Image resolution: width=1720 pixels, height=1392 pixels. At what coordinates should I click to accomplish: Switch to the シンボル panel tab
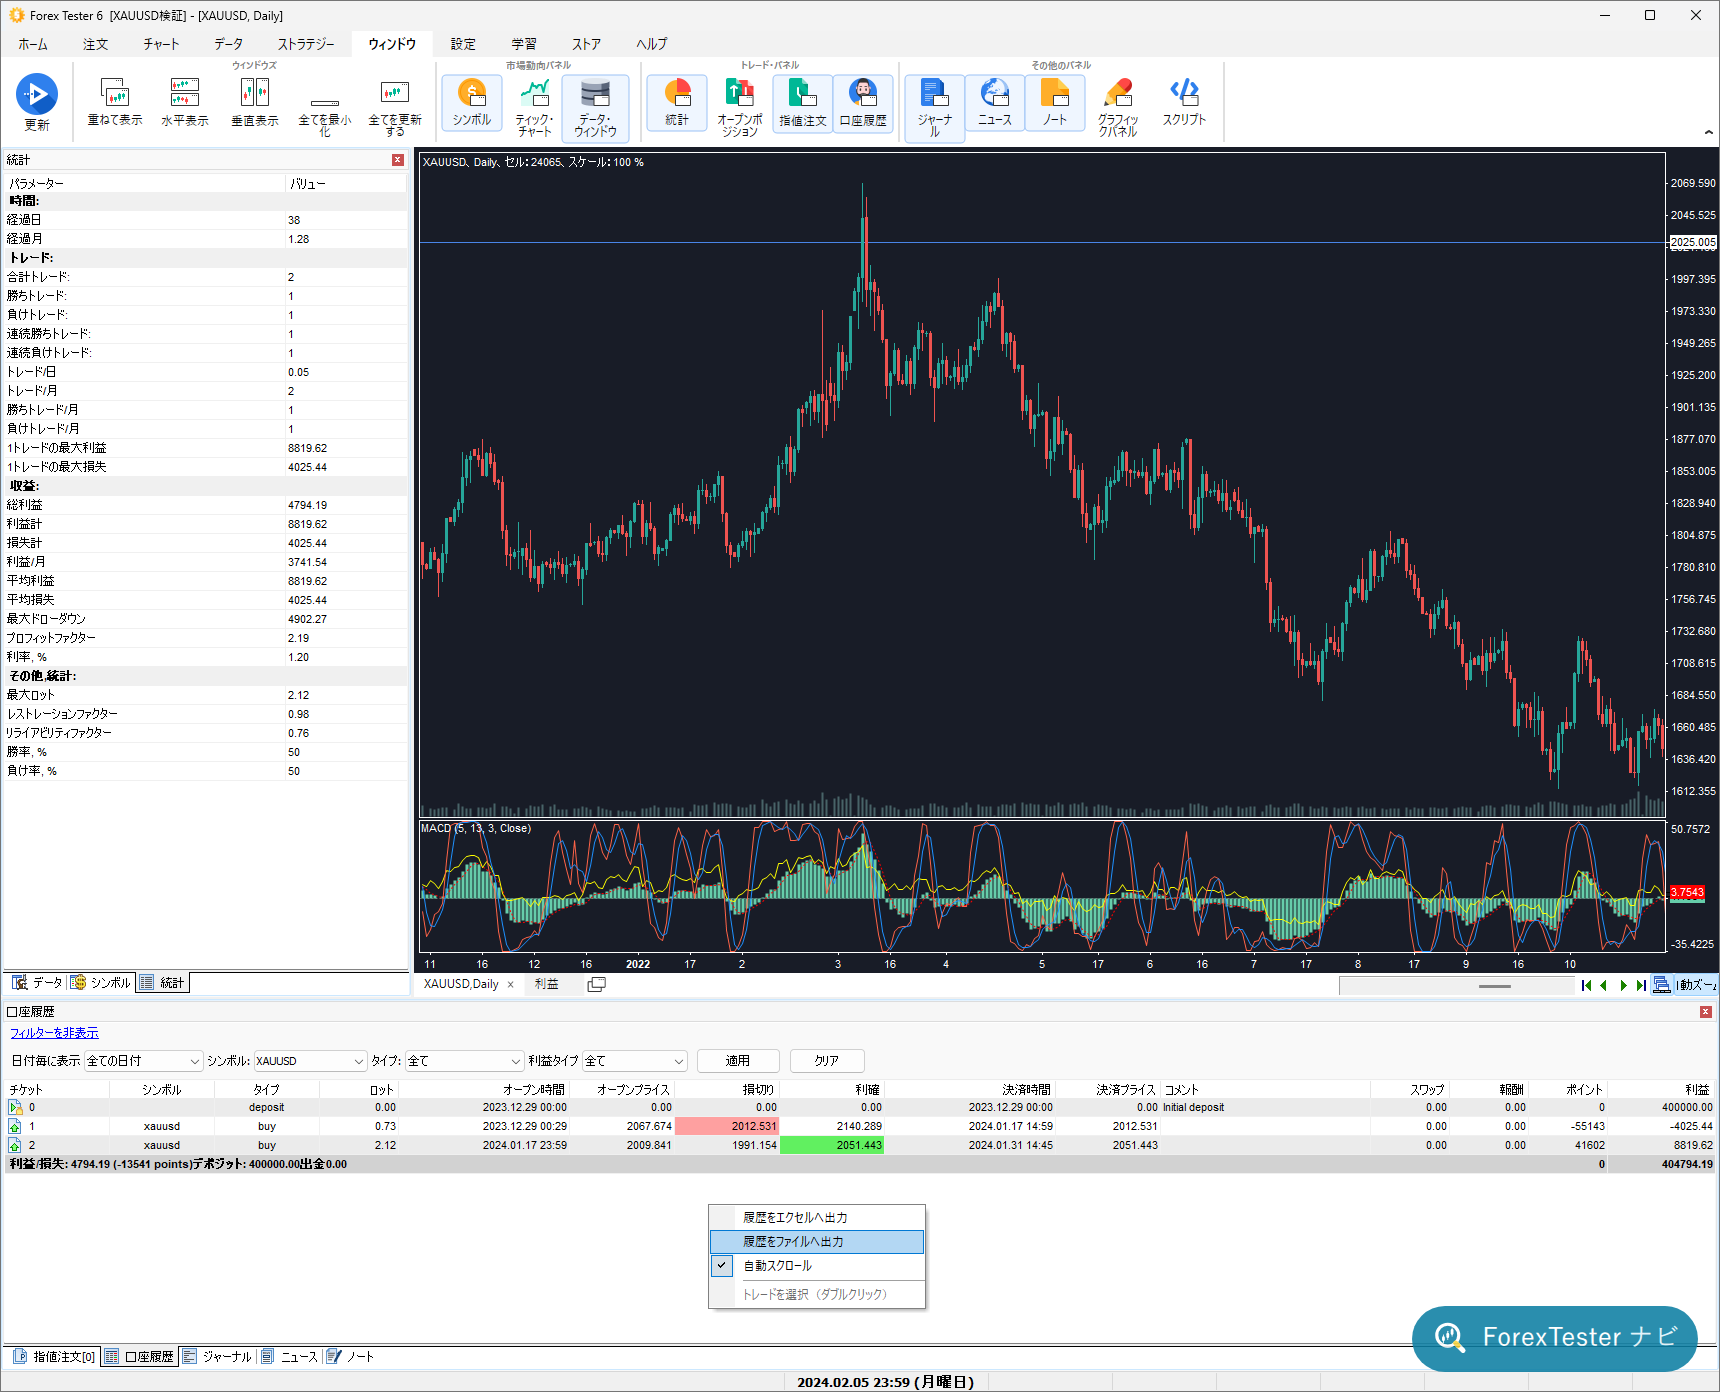(x=101, y=983)
